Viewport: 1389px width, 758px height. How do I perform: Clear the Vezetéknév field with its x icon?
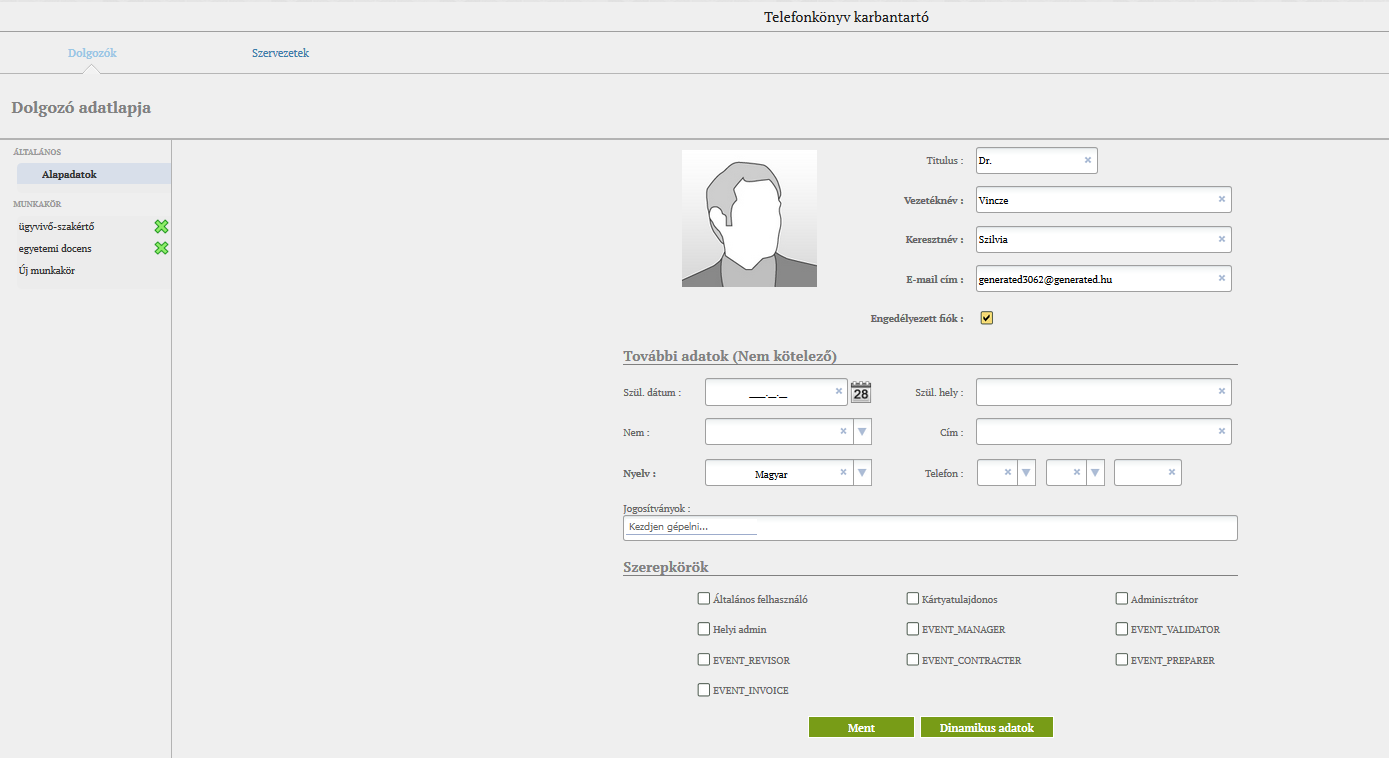pos(1221,199)
